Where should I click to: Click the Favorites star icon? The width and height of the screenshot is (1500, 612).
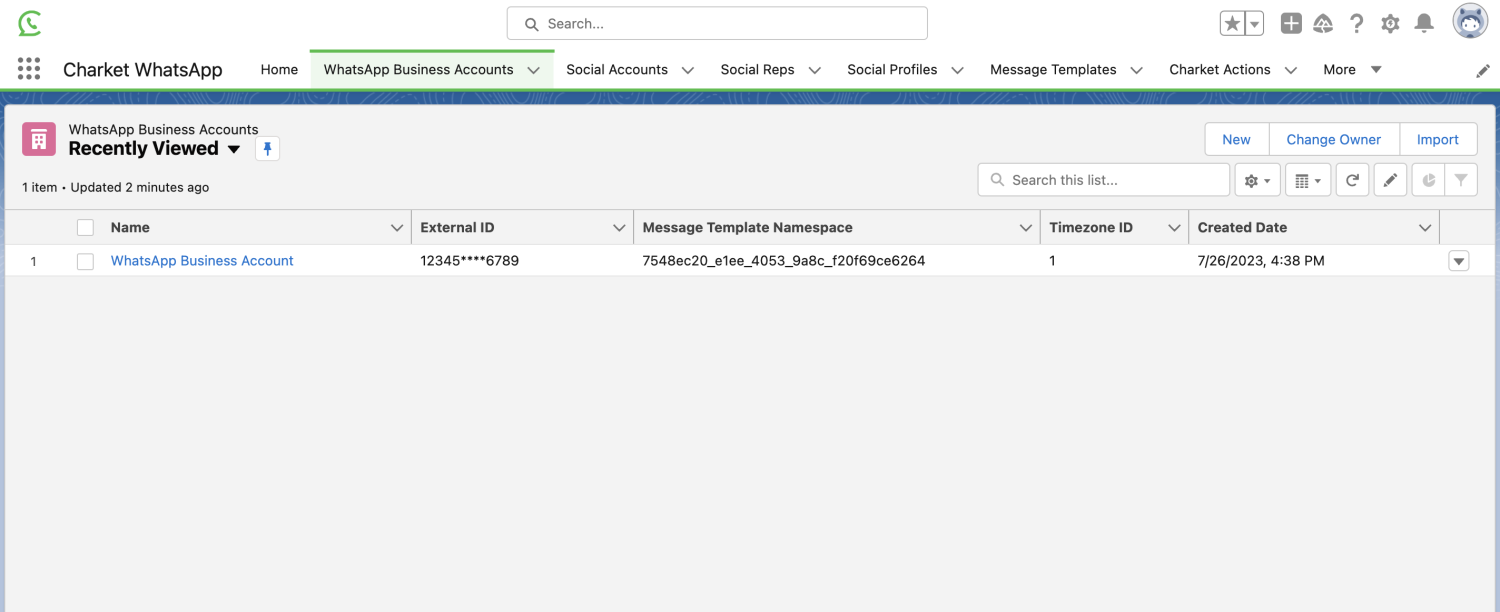(1232, 23)
